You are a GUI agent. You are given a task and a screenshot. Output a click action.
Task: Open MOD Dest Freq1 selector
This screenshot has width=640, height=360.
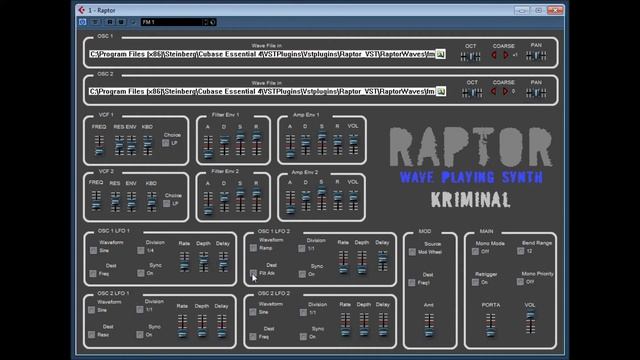pyautogui.click(x=412, y=282)
